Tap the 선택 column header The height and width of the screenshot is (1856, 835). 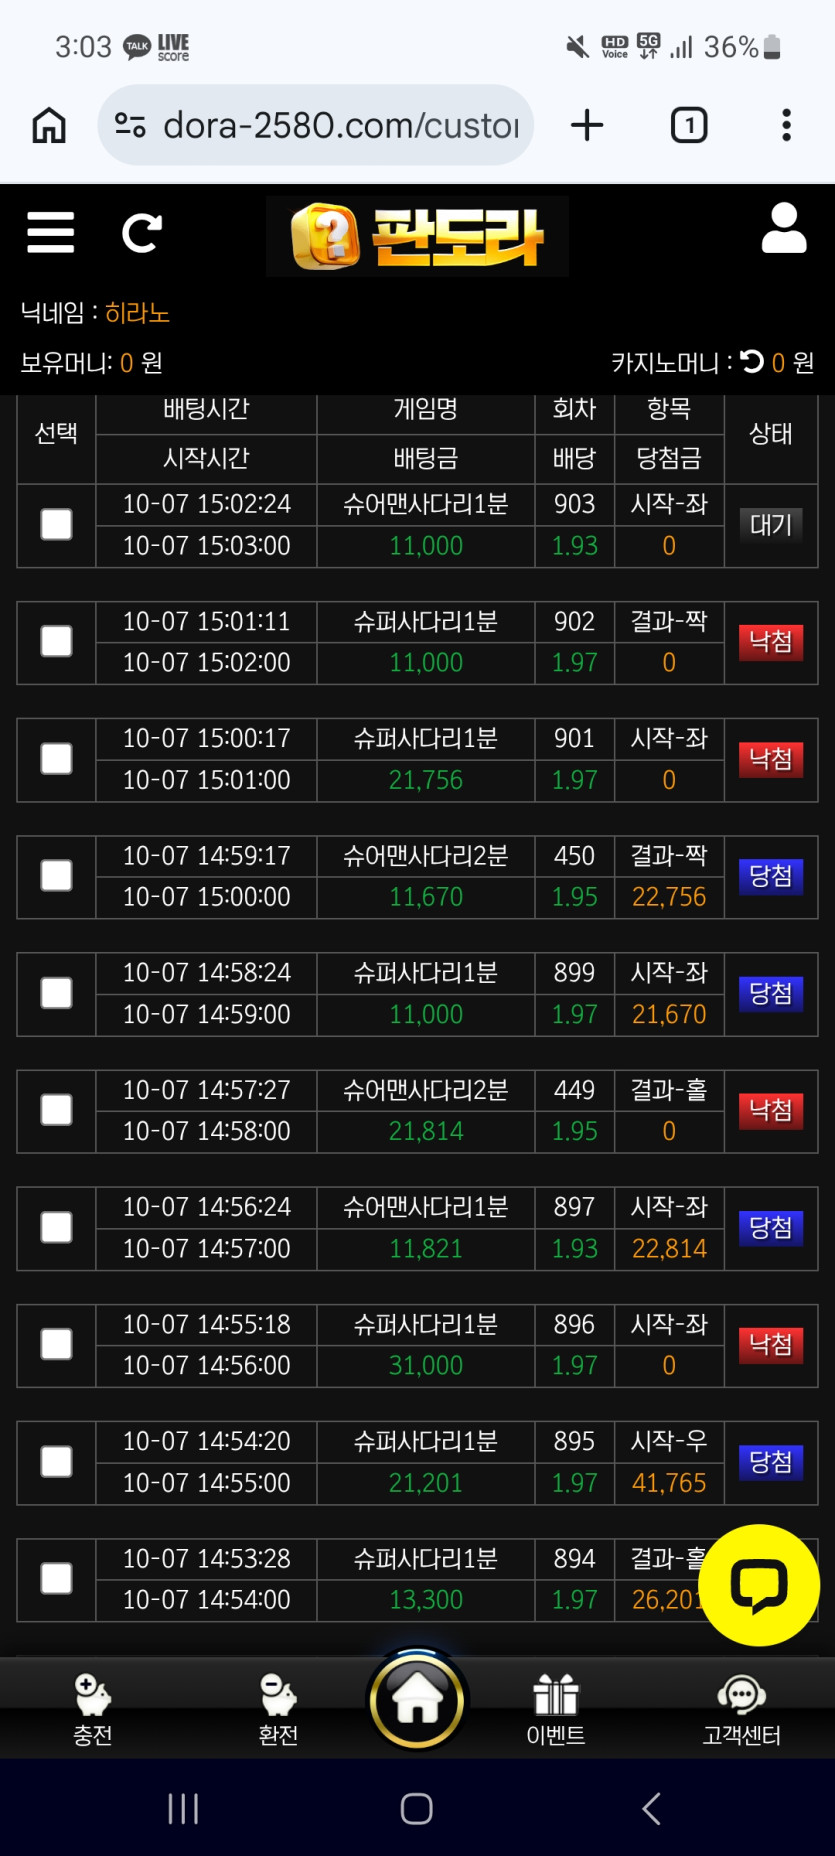click(x=56, y=433)
